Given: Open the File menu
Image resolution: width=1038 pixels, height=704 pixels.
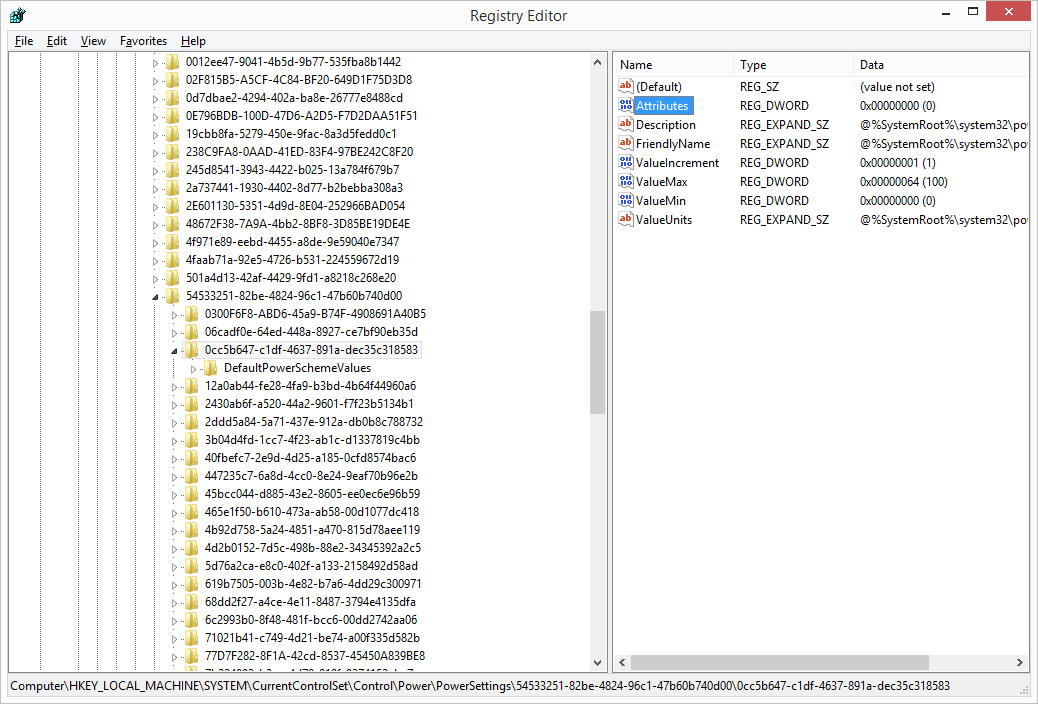Looking at the screenshot, I should click(24, 41).
